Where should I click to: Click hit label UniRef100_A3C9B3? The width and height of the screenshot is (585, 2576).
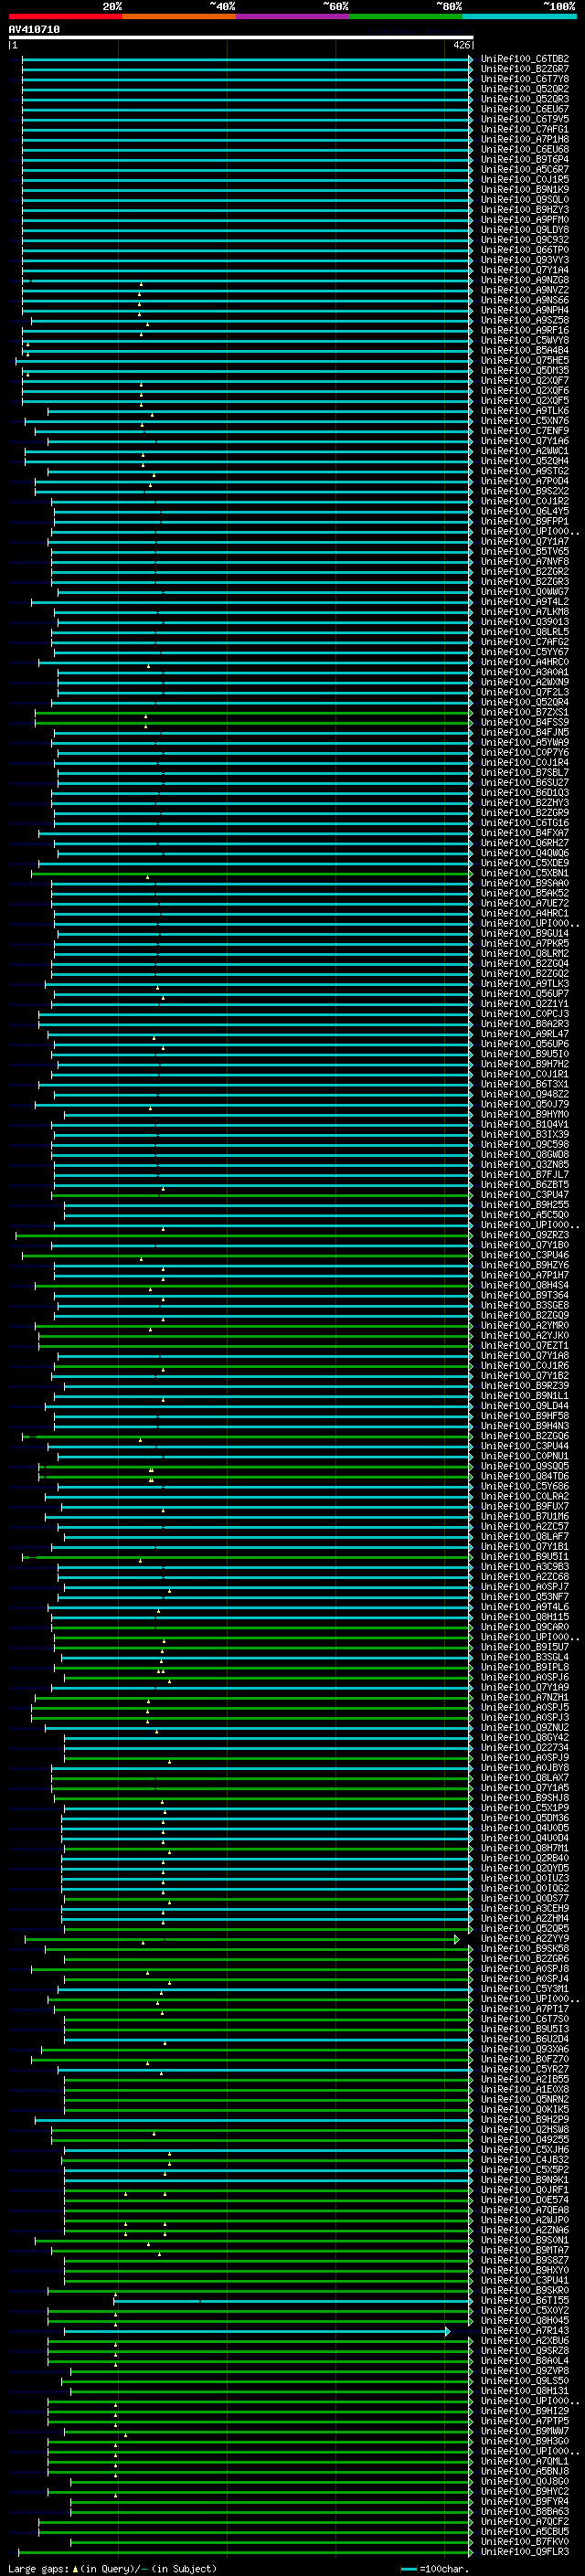point(525,1567)
